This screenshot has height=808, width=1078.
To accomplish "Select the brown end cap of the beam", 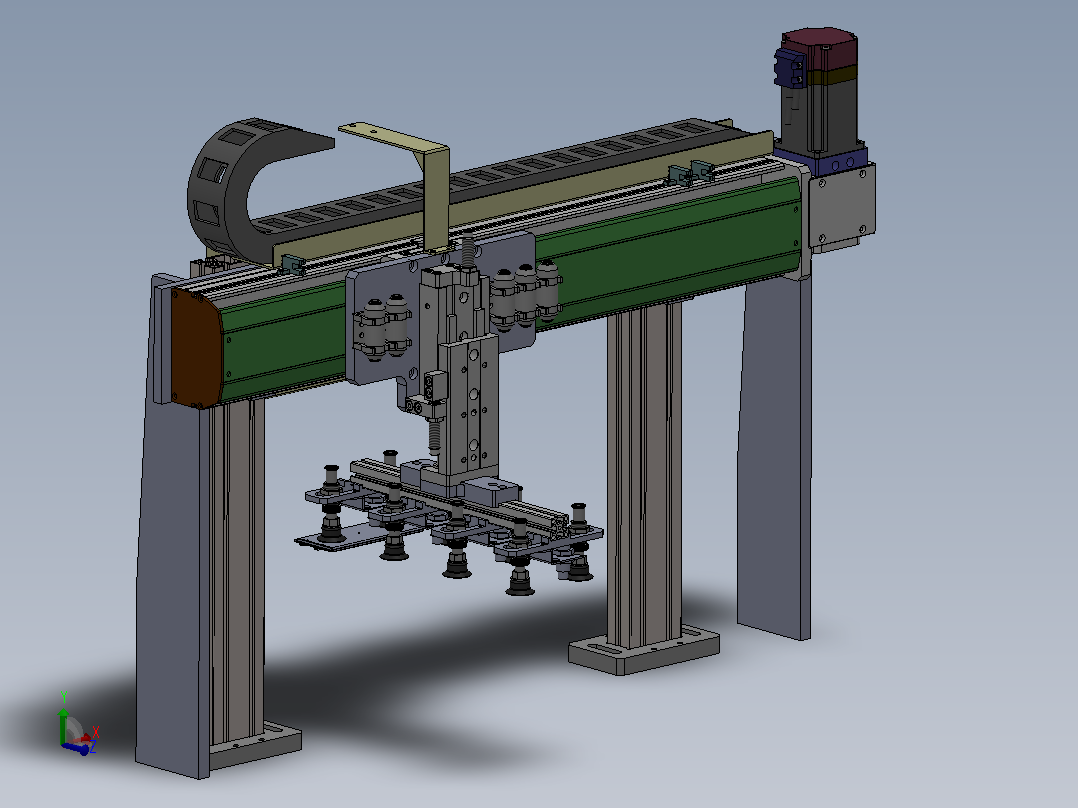I will click(x=195, y=349).
